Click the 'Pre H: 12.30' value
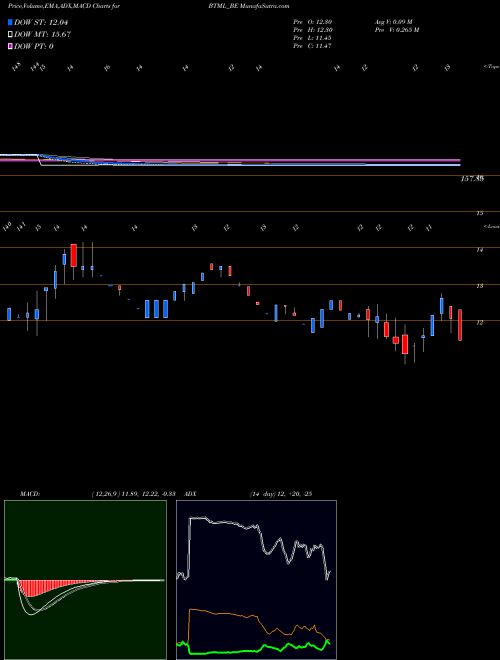500x660 pixels. click(313, 30)
